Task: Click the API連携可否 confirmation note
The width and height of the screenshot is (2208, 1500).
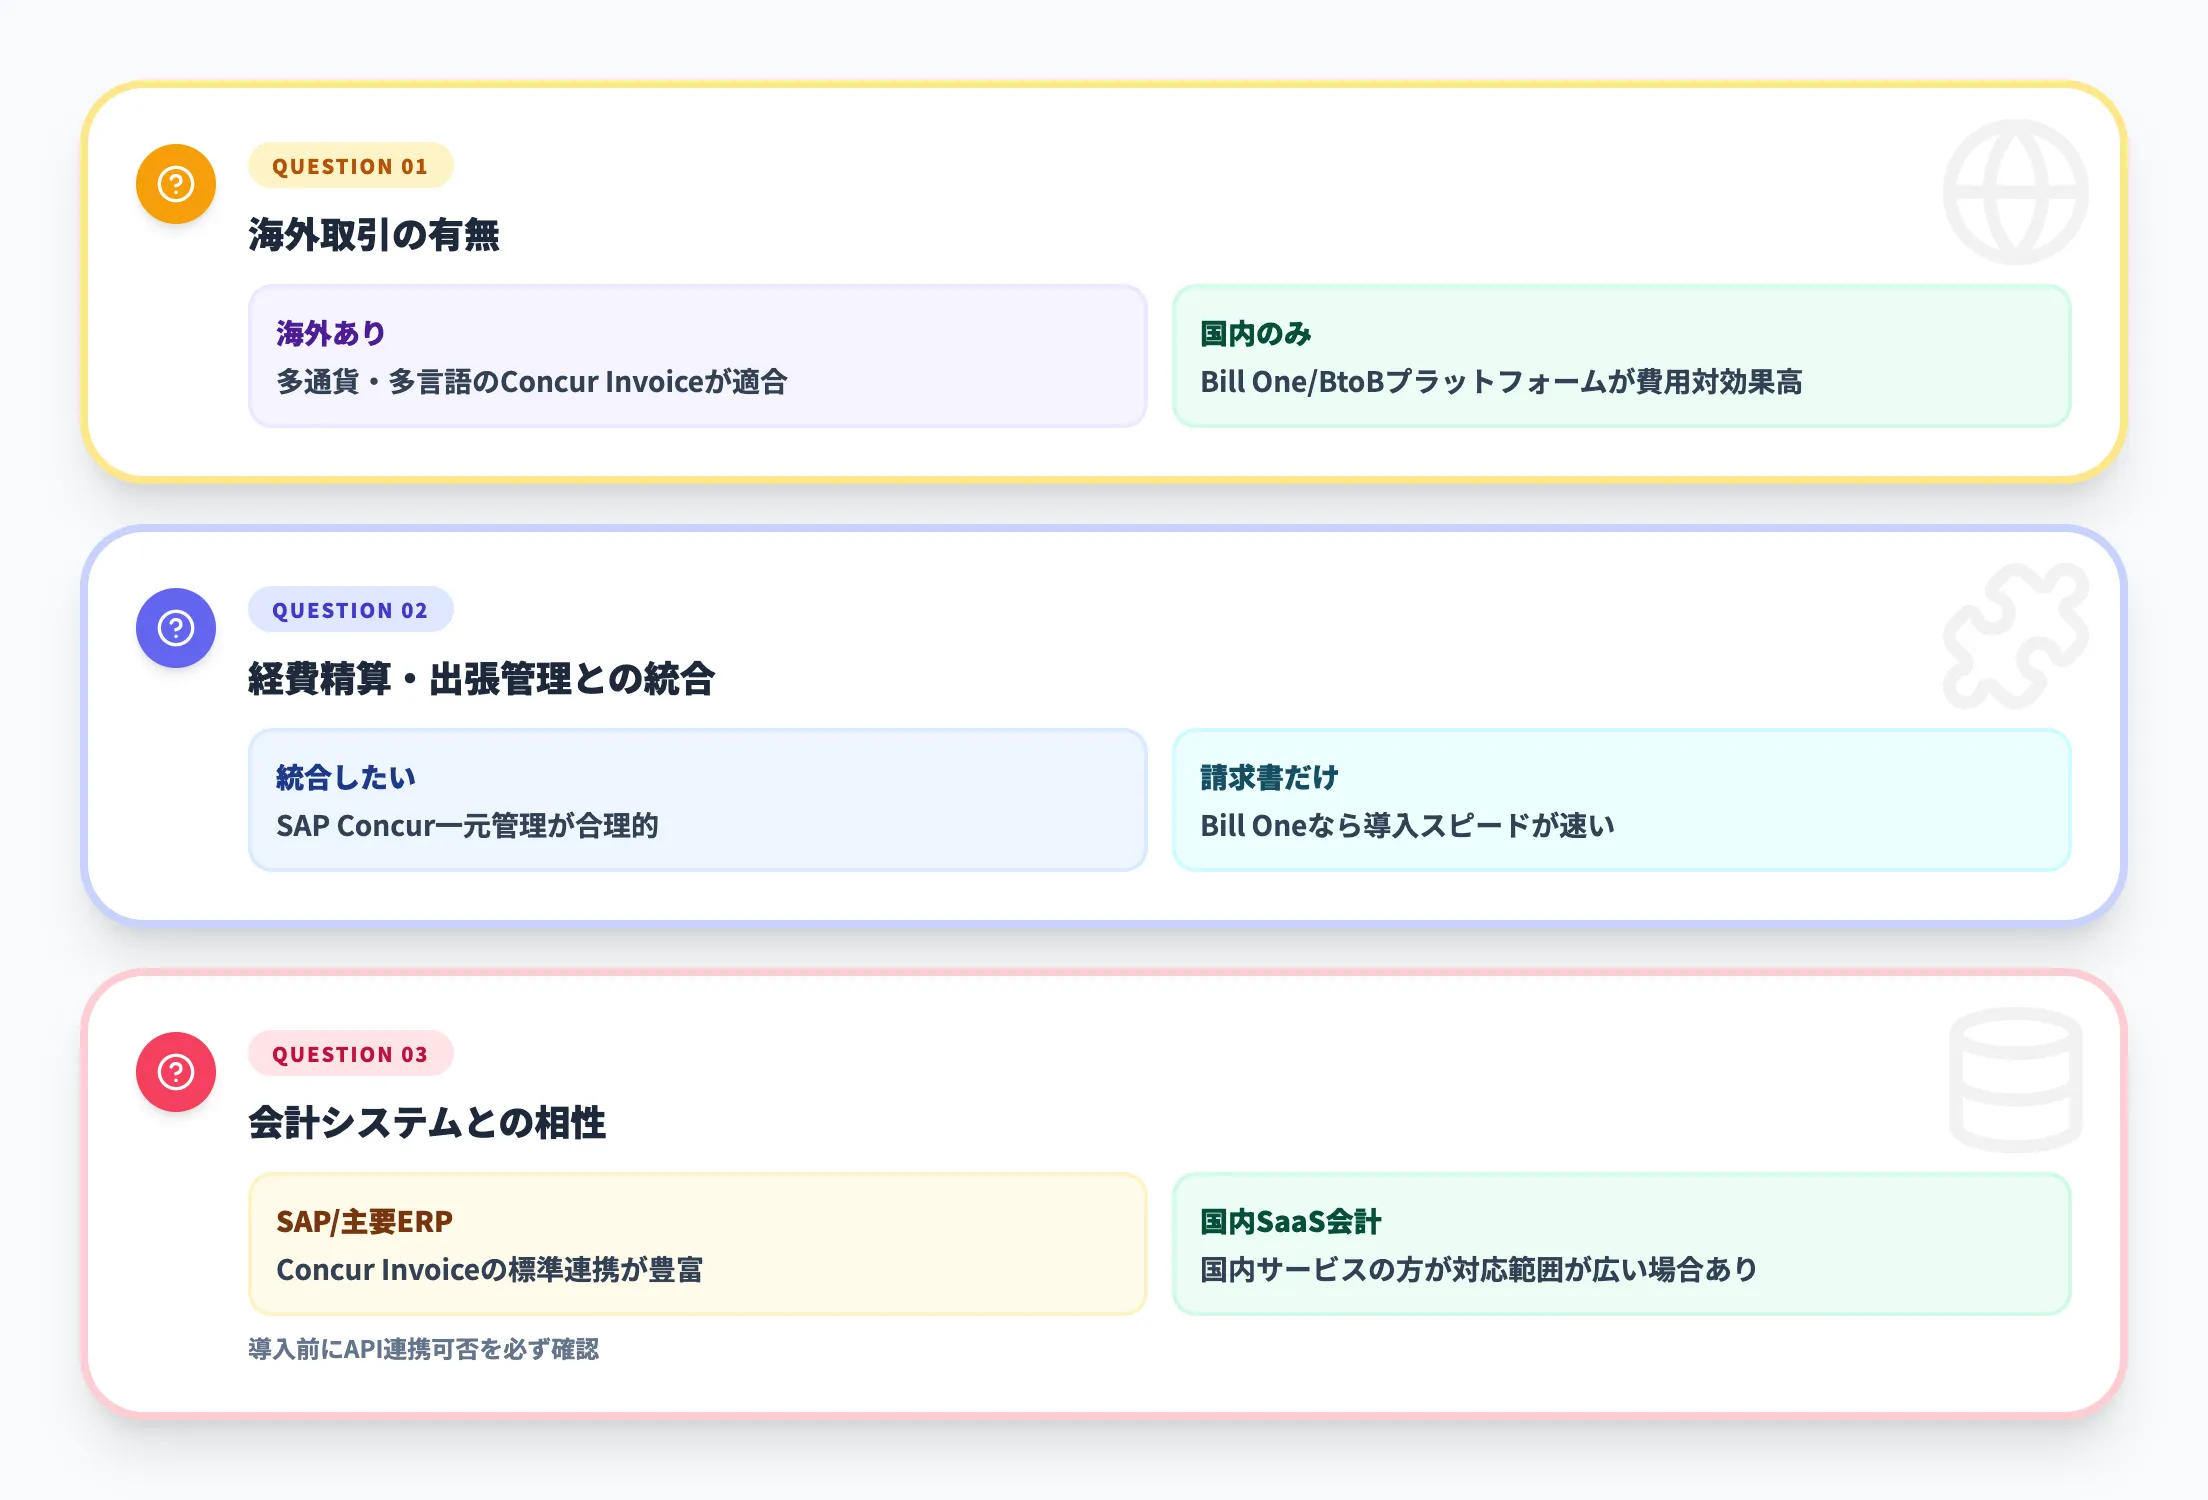Action: [423, 1348]
